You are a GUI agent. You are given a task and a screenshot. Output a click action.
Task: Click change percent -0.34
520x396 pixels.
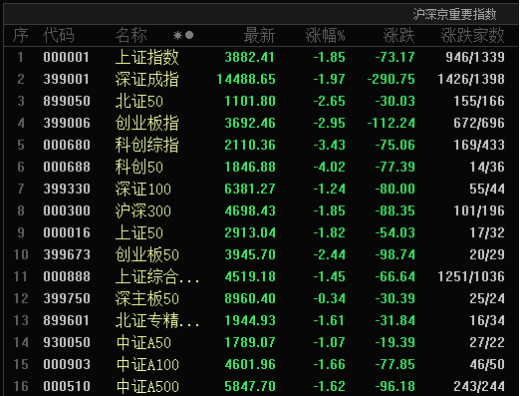[x=329, y=298]
